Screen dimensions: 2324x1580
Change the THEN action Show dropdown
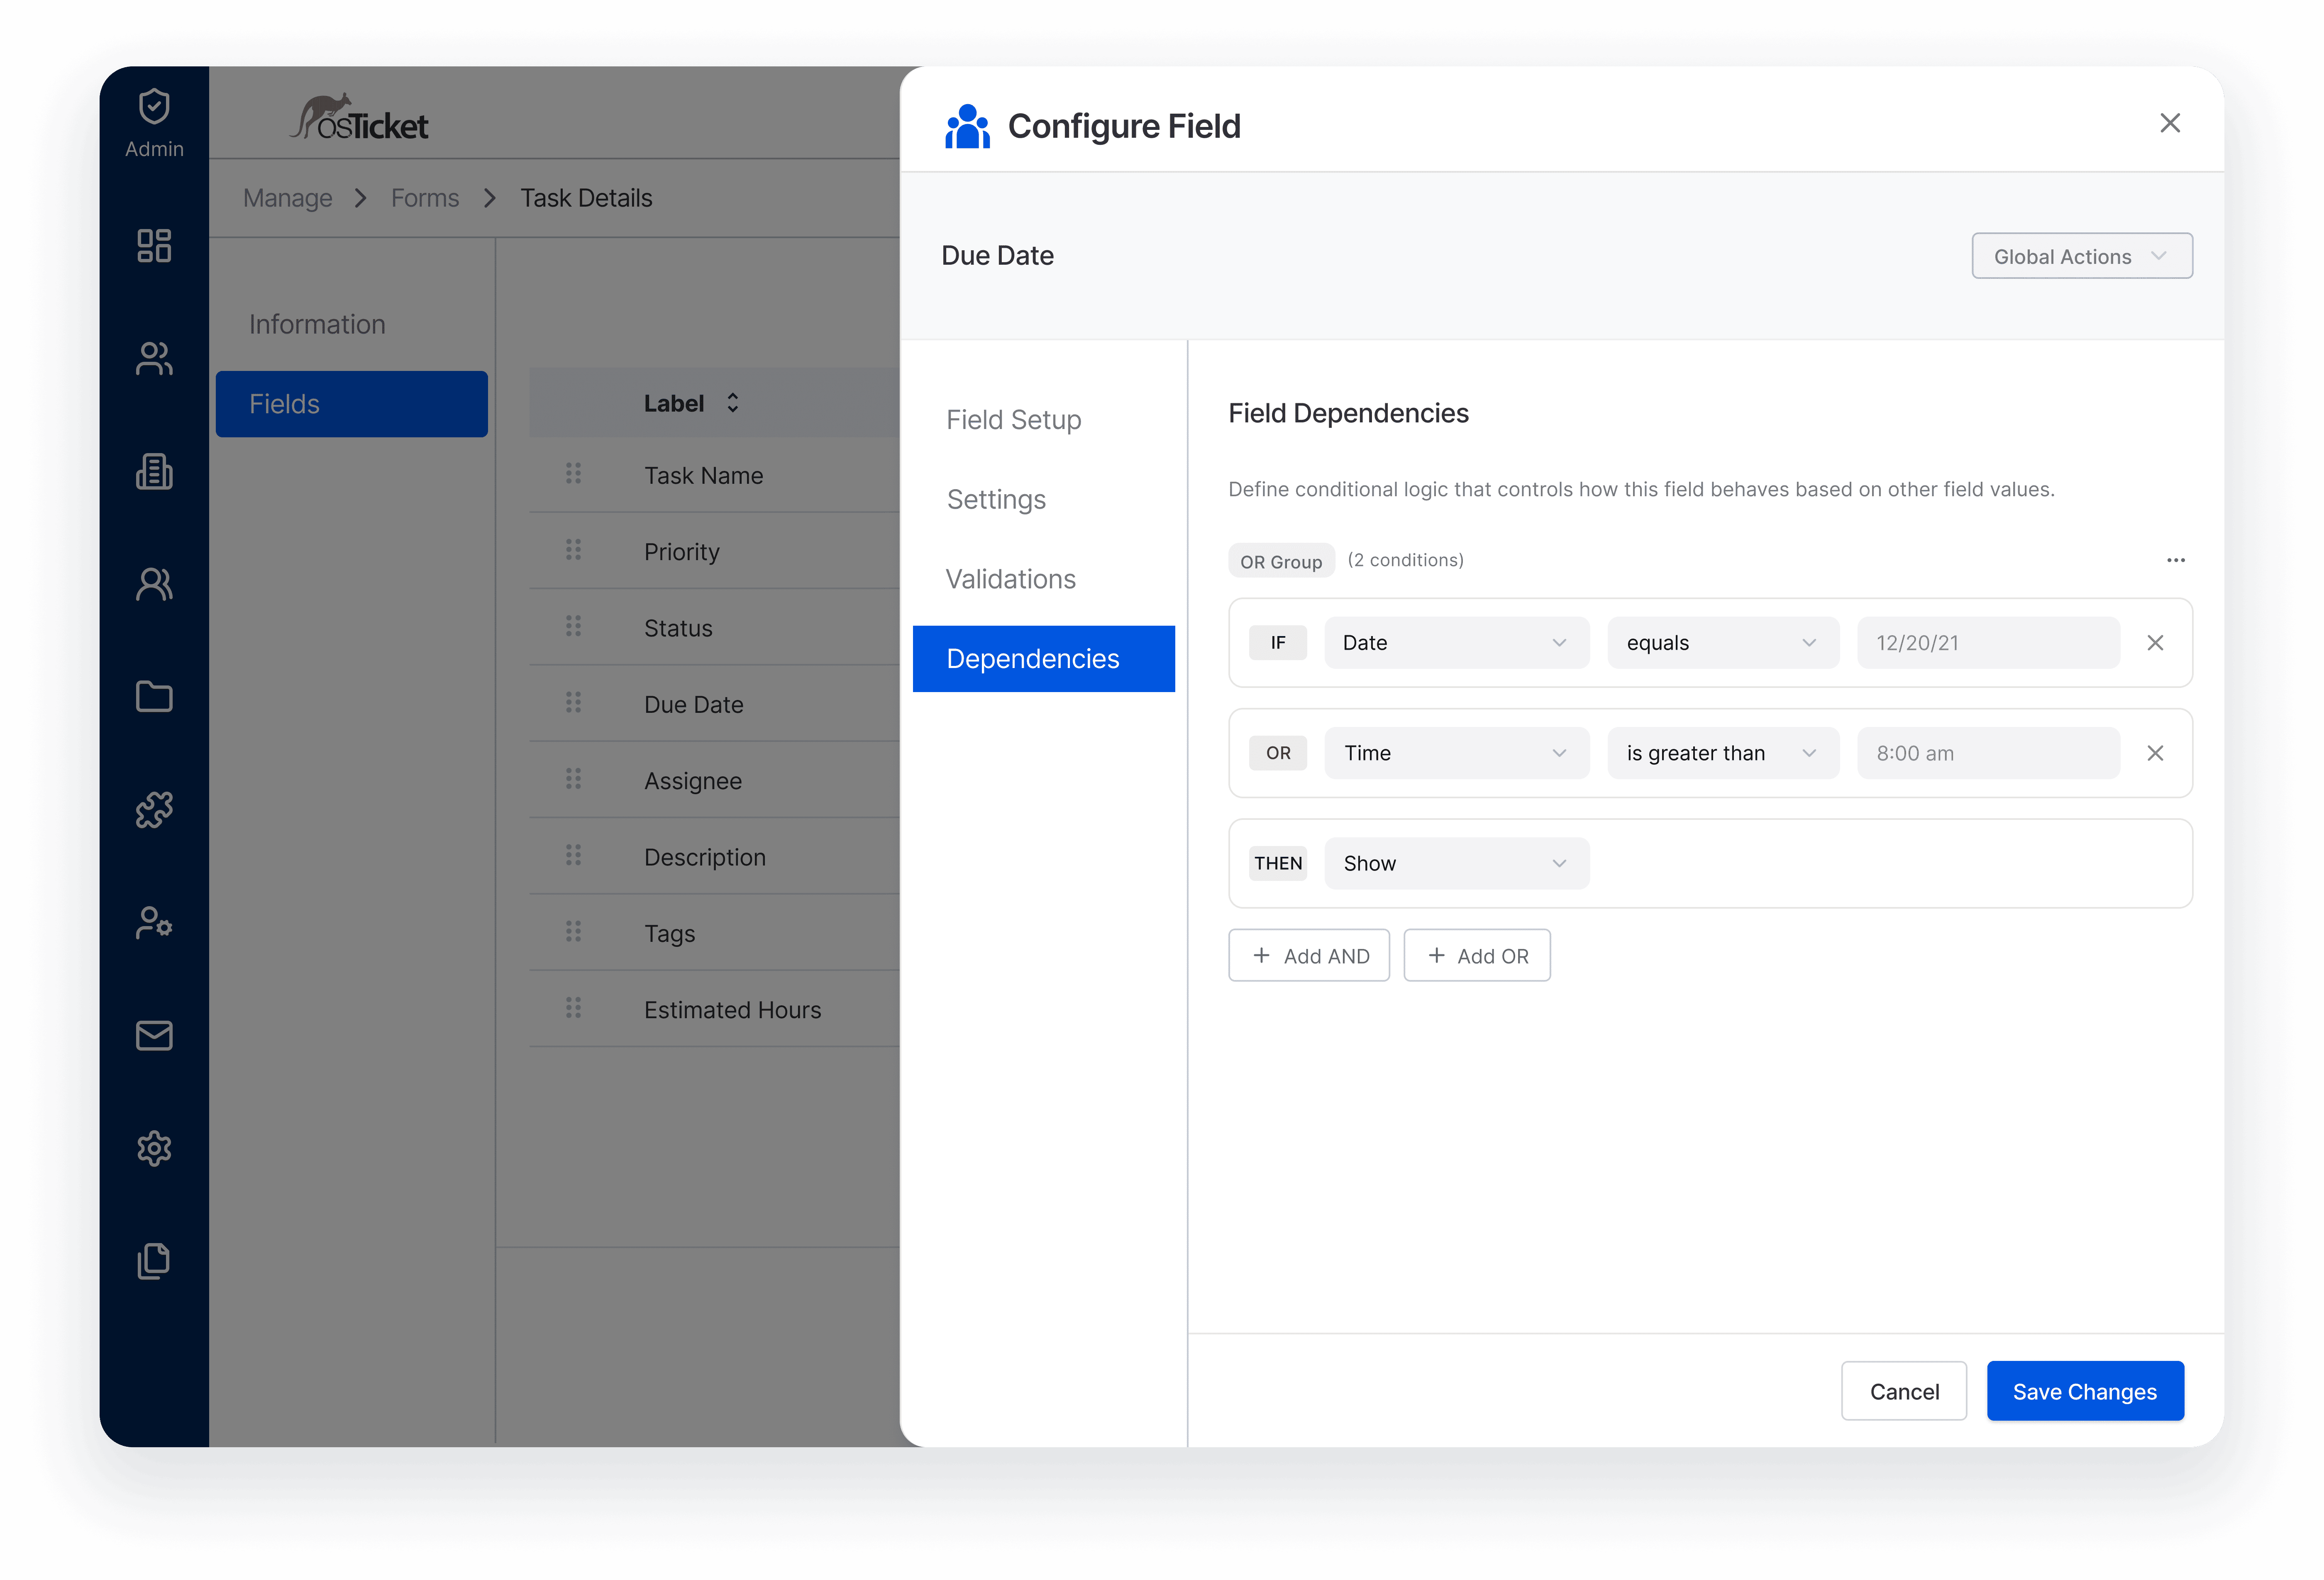1456,863
